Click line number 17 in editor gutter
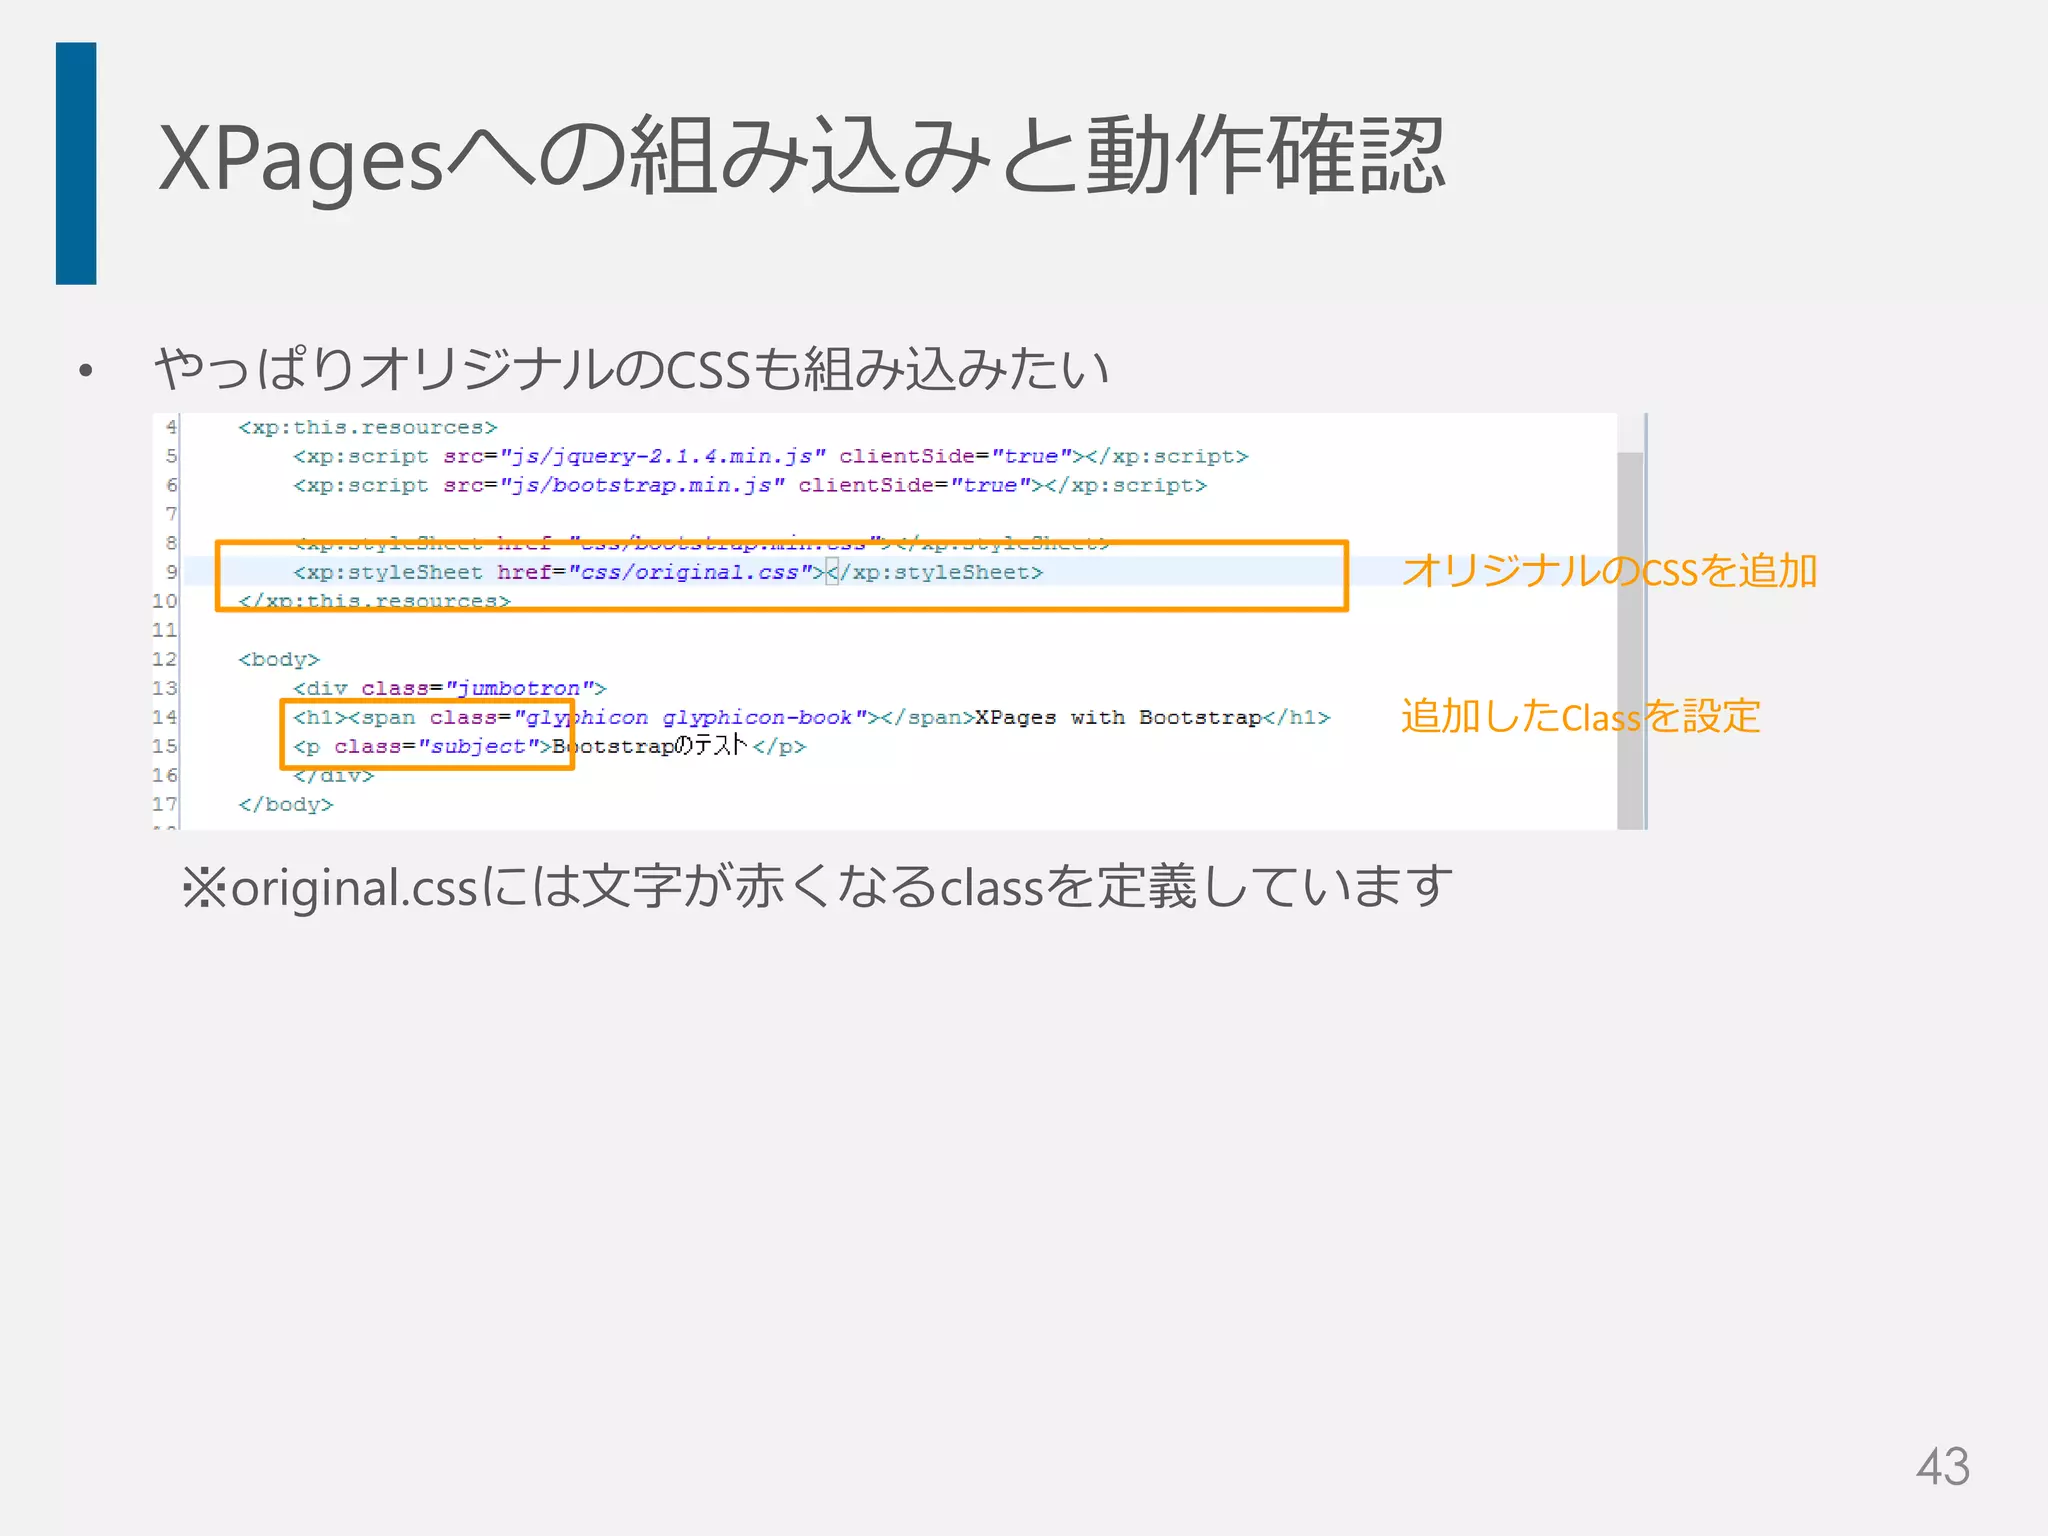The height and width of the screenshot is (1536, 2048). (x=165, y=804)
